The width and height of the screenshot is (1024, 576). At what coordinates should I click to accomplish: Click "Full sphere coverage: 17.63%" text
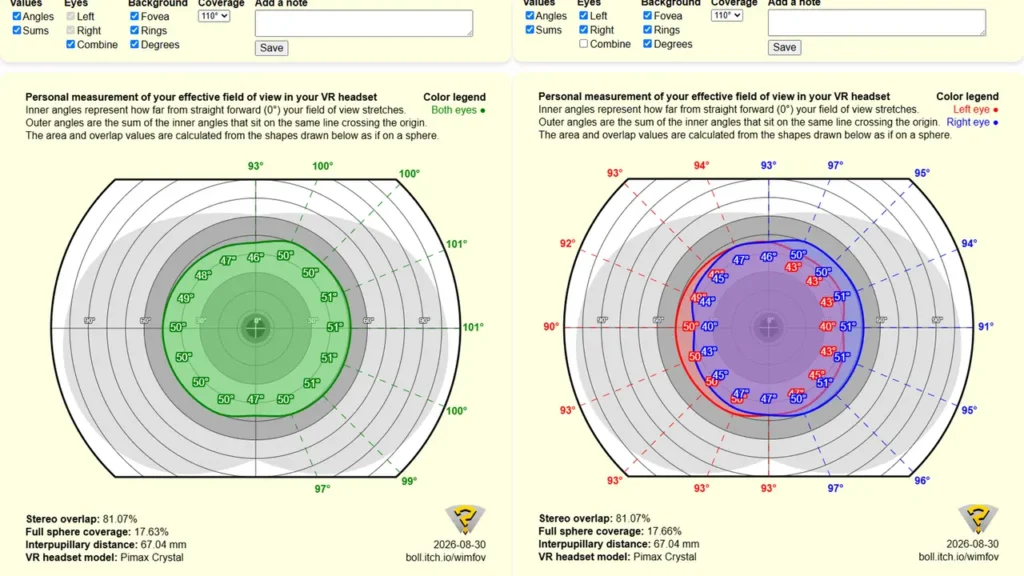click(97, 532)
